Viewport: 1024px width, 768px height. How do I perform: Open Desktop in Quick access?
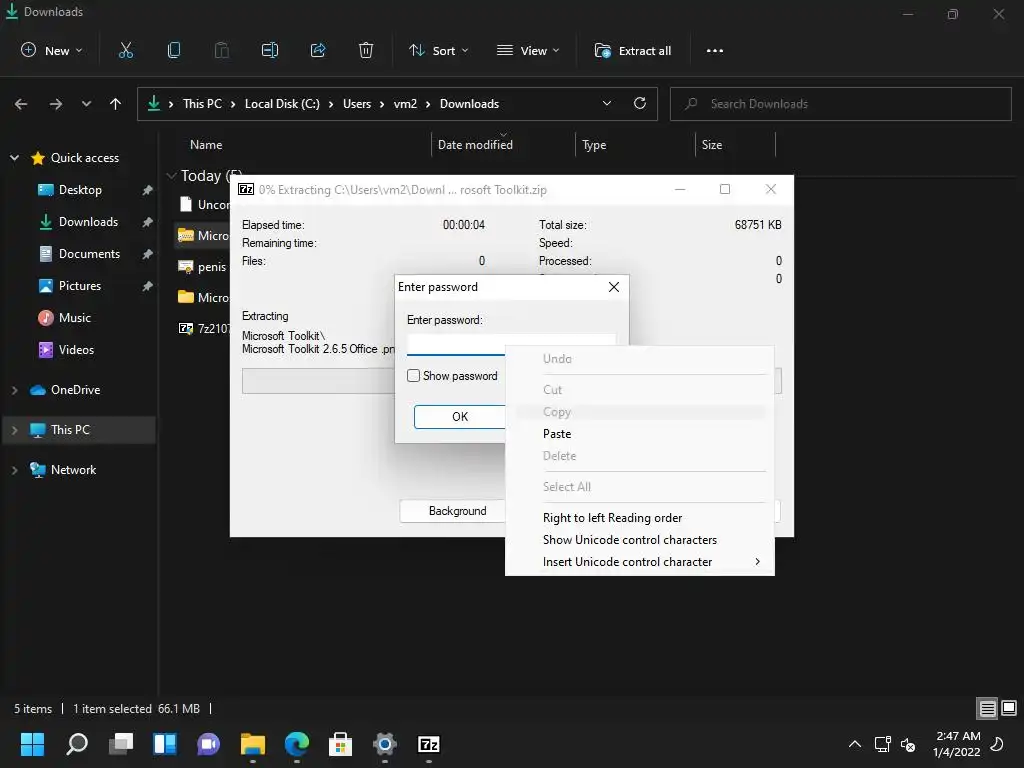pyautogui.click(x=80, y=190)
